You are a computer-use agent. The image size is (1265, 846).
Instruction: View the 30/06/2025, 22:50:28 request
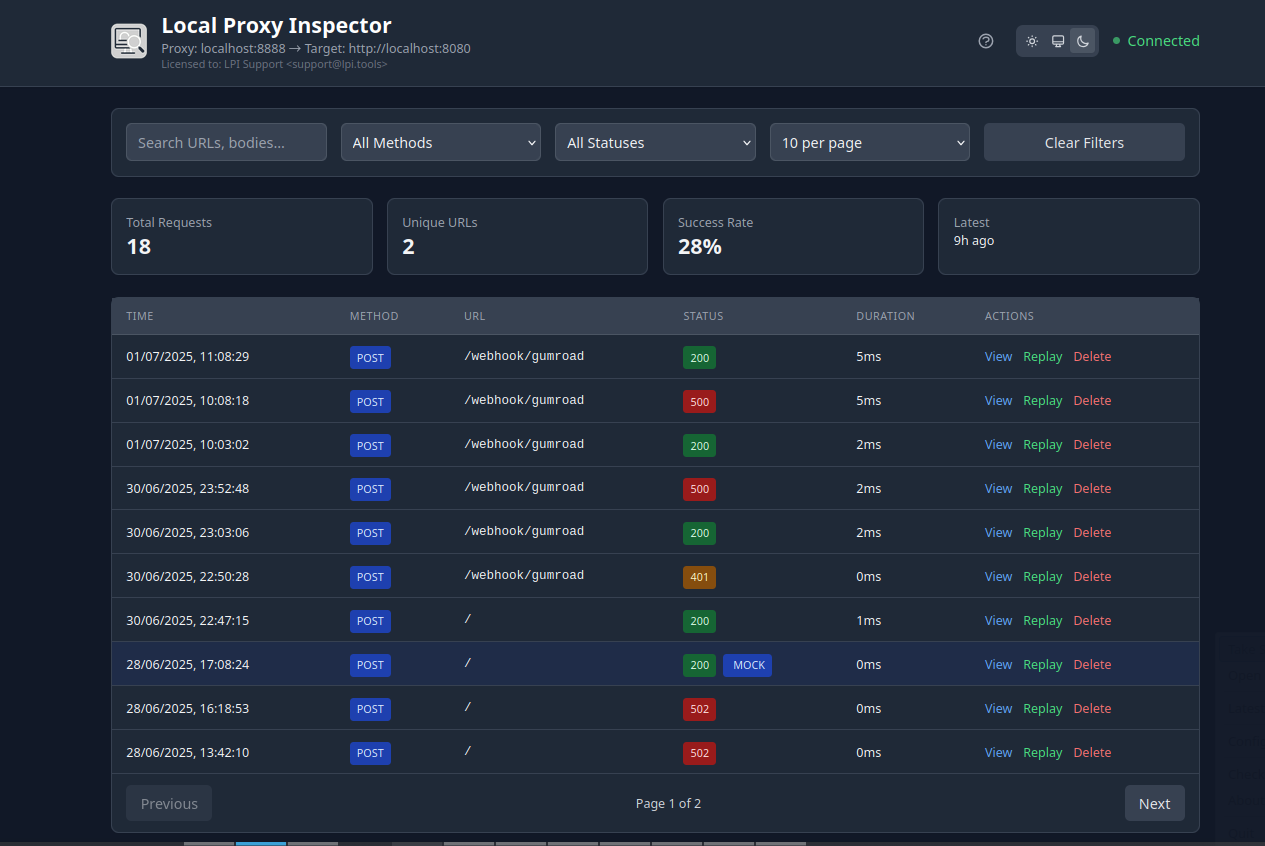[998, 576]
